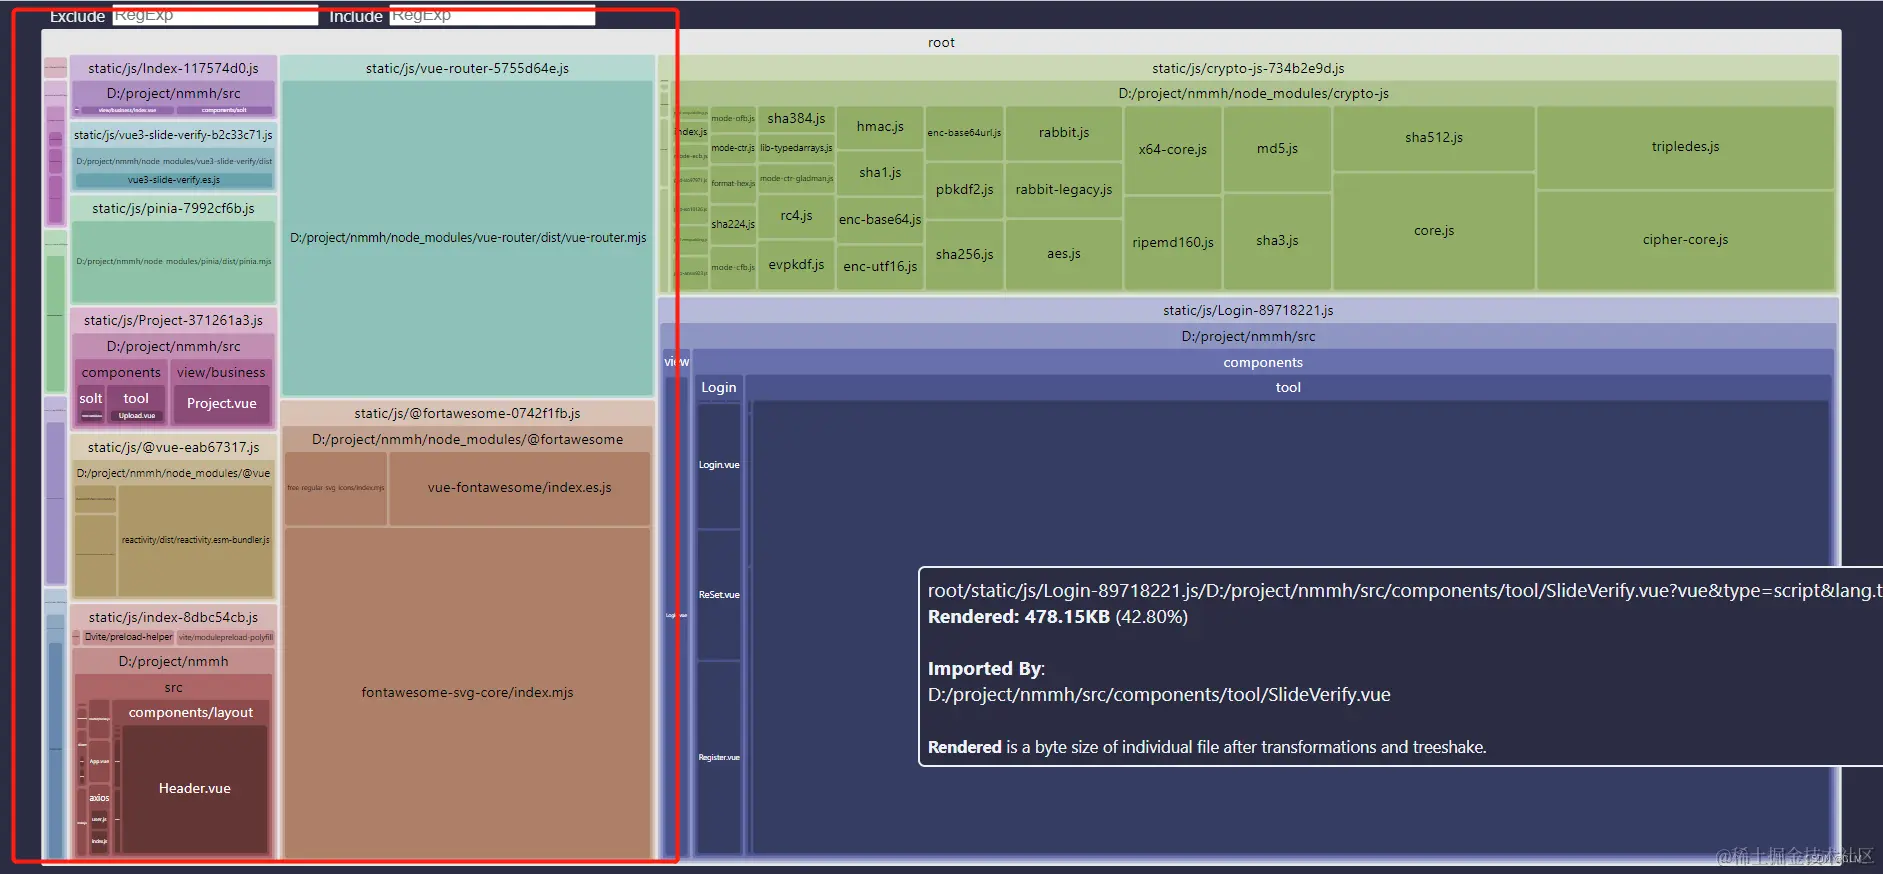Screen dimensions: 1883x874
Task: Click the mode-ctr.js block
Action: click(732, 148)
